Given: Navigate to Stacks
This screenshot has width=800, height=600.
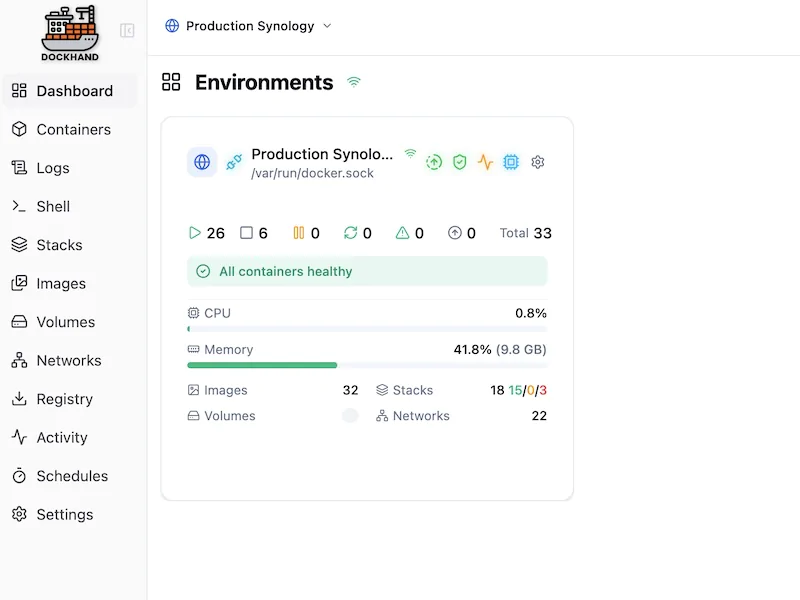Looking at the screenshot, I should (x=70, y=245).
